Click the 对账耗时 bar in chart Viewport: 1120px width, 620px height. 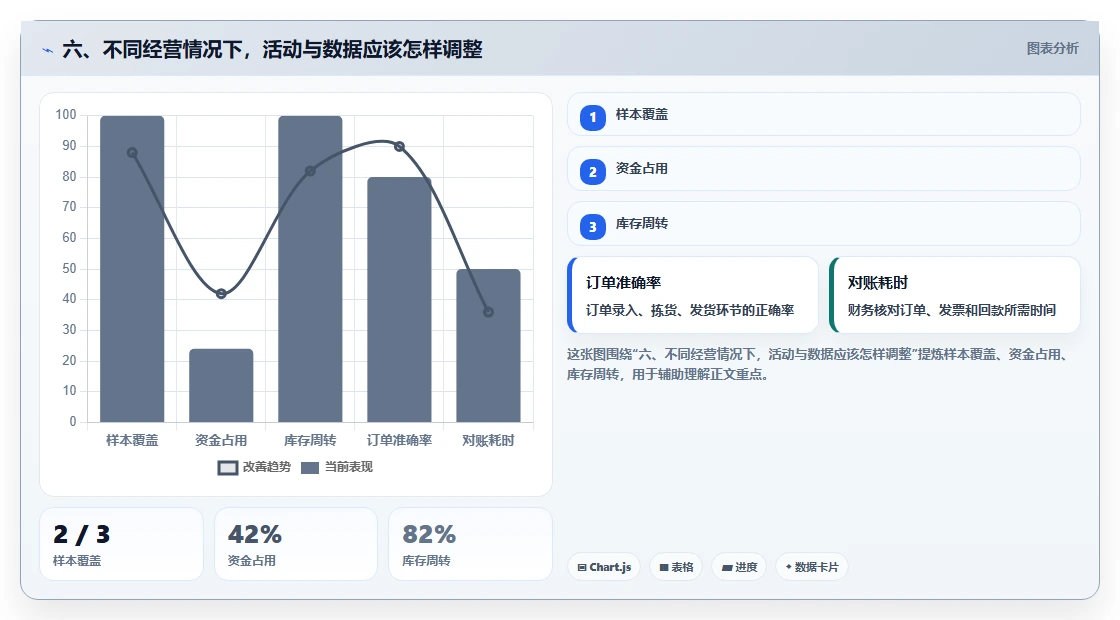click(x=489, y=346)
